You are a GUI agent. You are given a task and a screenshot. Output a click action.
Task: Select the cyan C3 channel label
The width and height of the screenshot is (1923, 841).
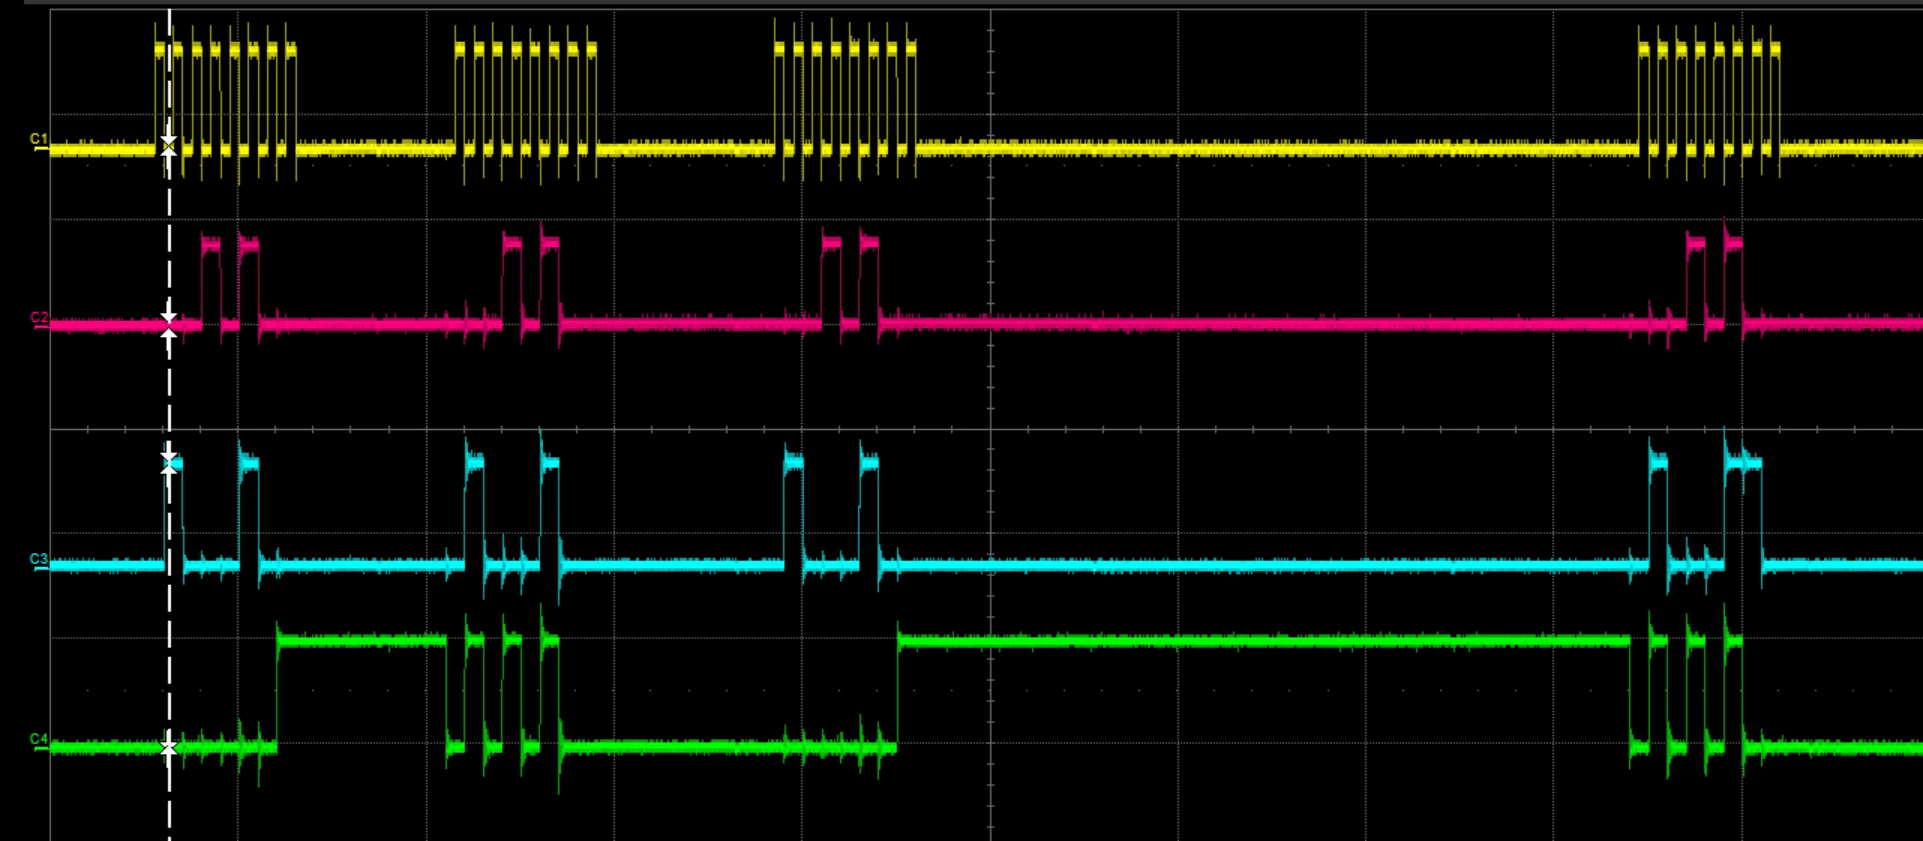[x=38, y=559]
